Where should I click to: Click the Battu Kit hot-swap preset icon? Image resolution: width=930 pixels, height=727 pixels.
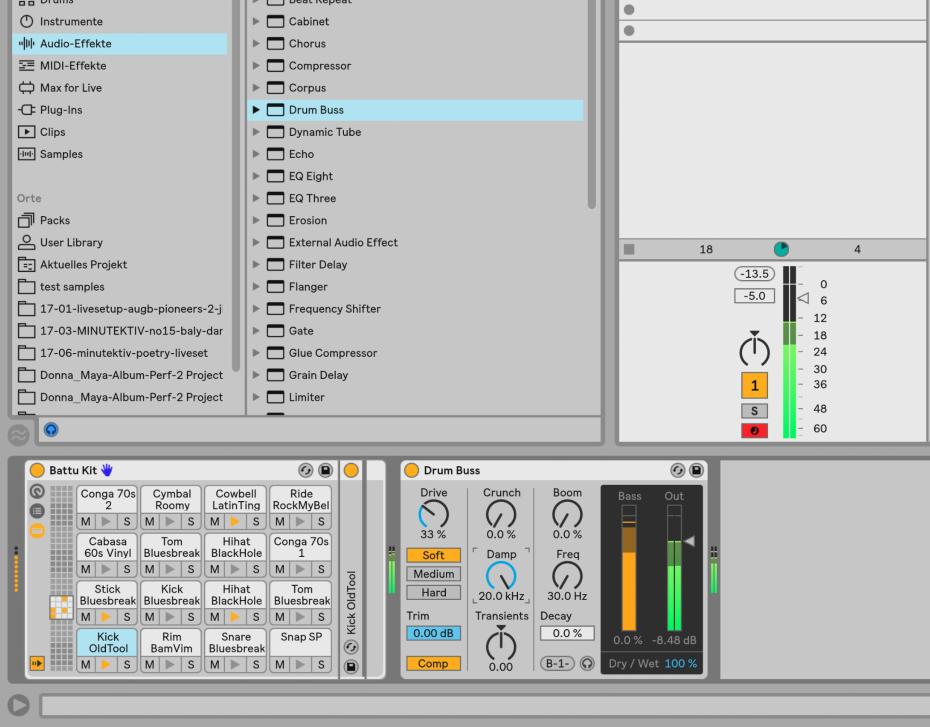tap(306, 470)
